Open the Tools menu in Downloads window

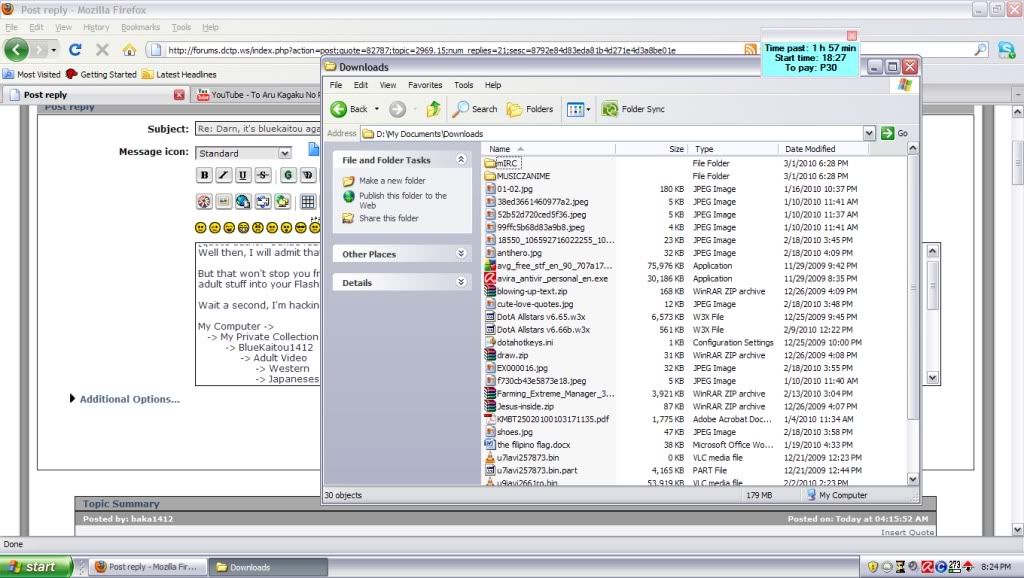coord(464,85)
